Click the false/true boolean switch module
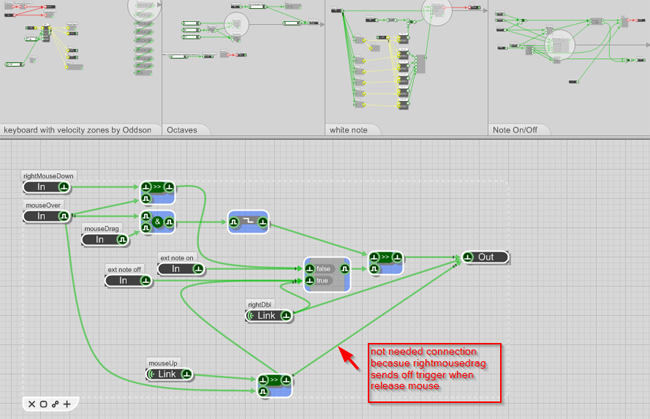Image resolution: width=650 pixels, height=419 pixels. tap(327, 275)
